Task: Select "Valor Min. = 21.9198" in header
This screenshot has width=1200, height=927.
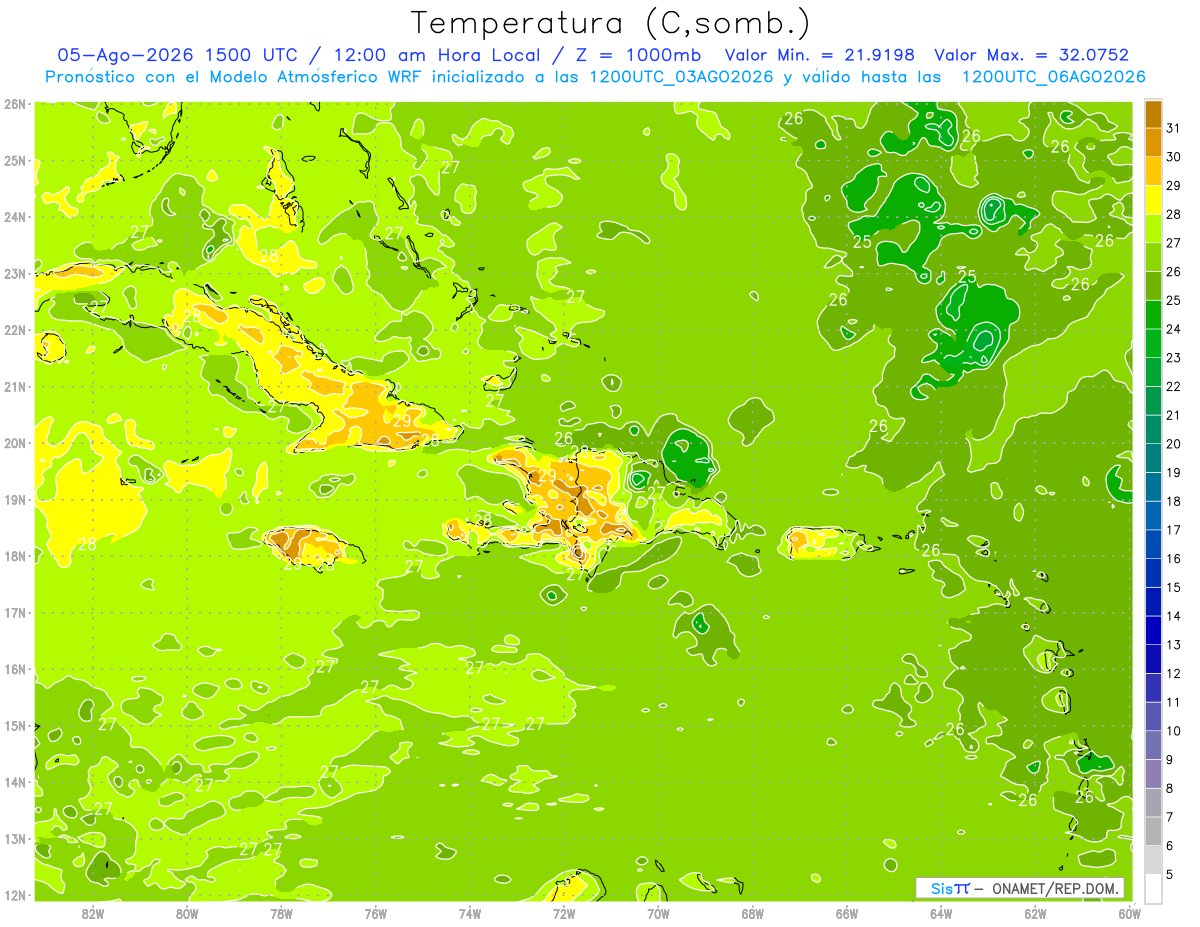Action: click(819, 55)
